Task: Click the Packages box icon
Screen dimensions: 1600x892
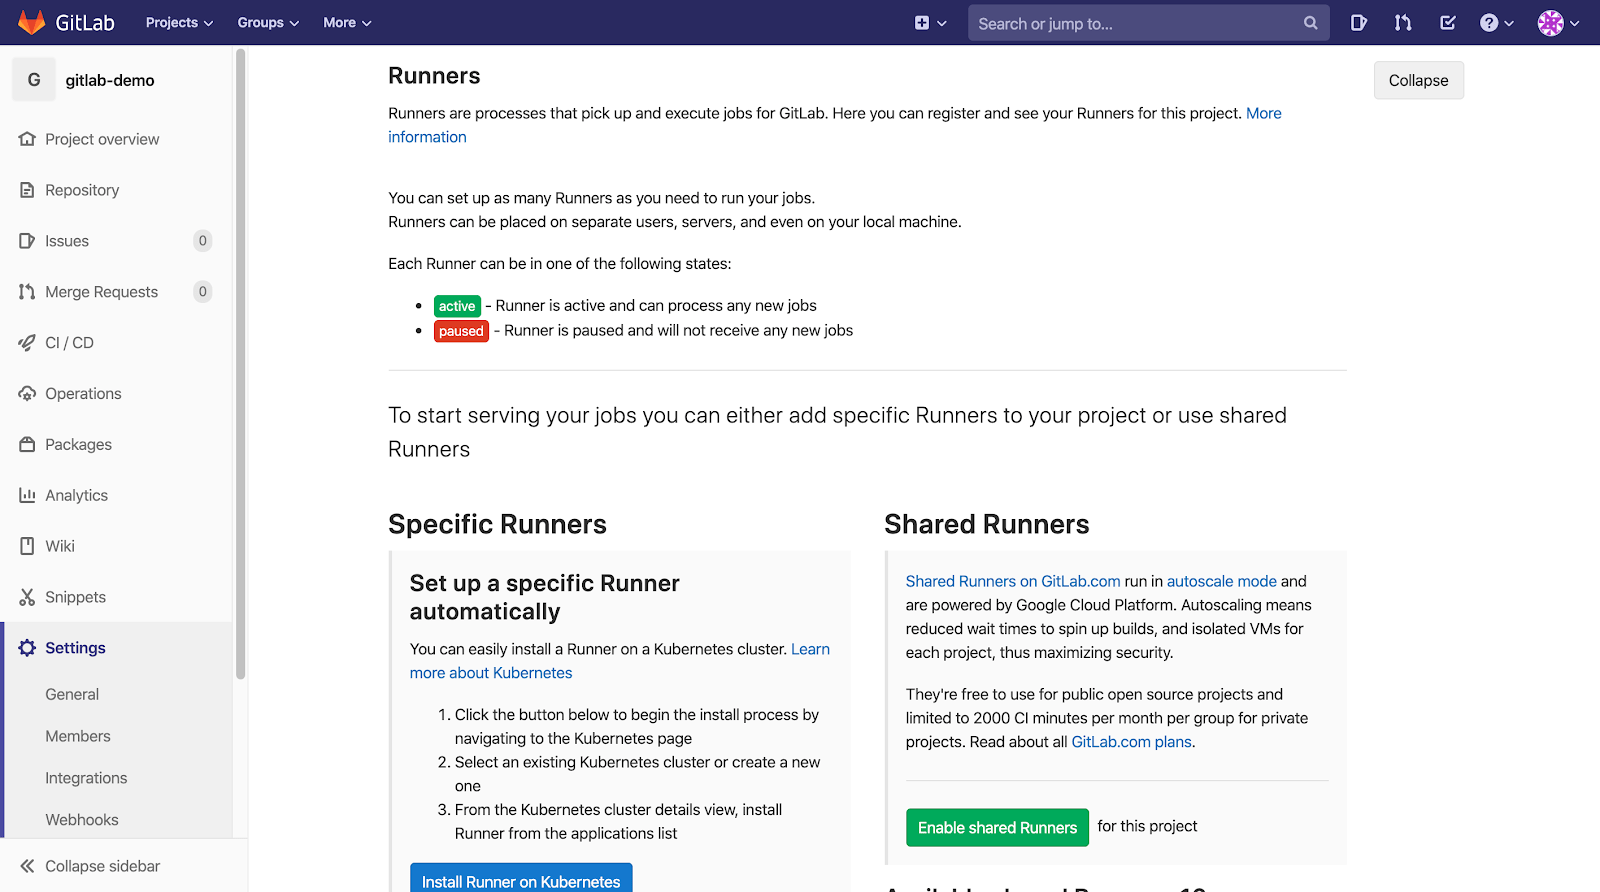Action: coord(27,444)
